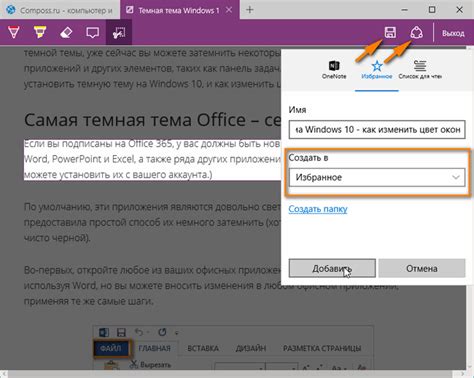Click the Отмена button
This screenshot has width=474, height=378.
[422, 268]
